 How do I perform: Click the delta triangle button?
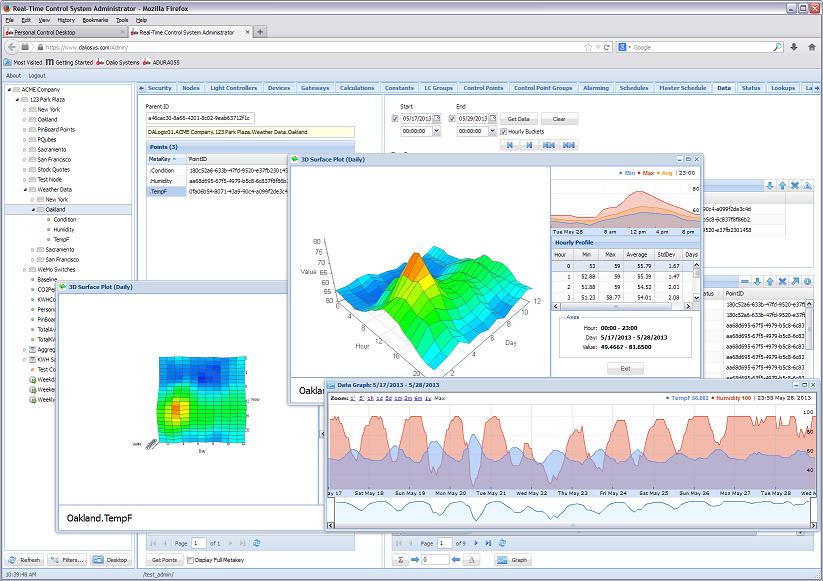pos(471,560)
